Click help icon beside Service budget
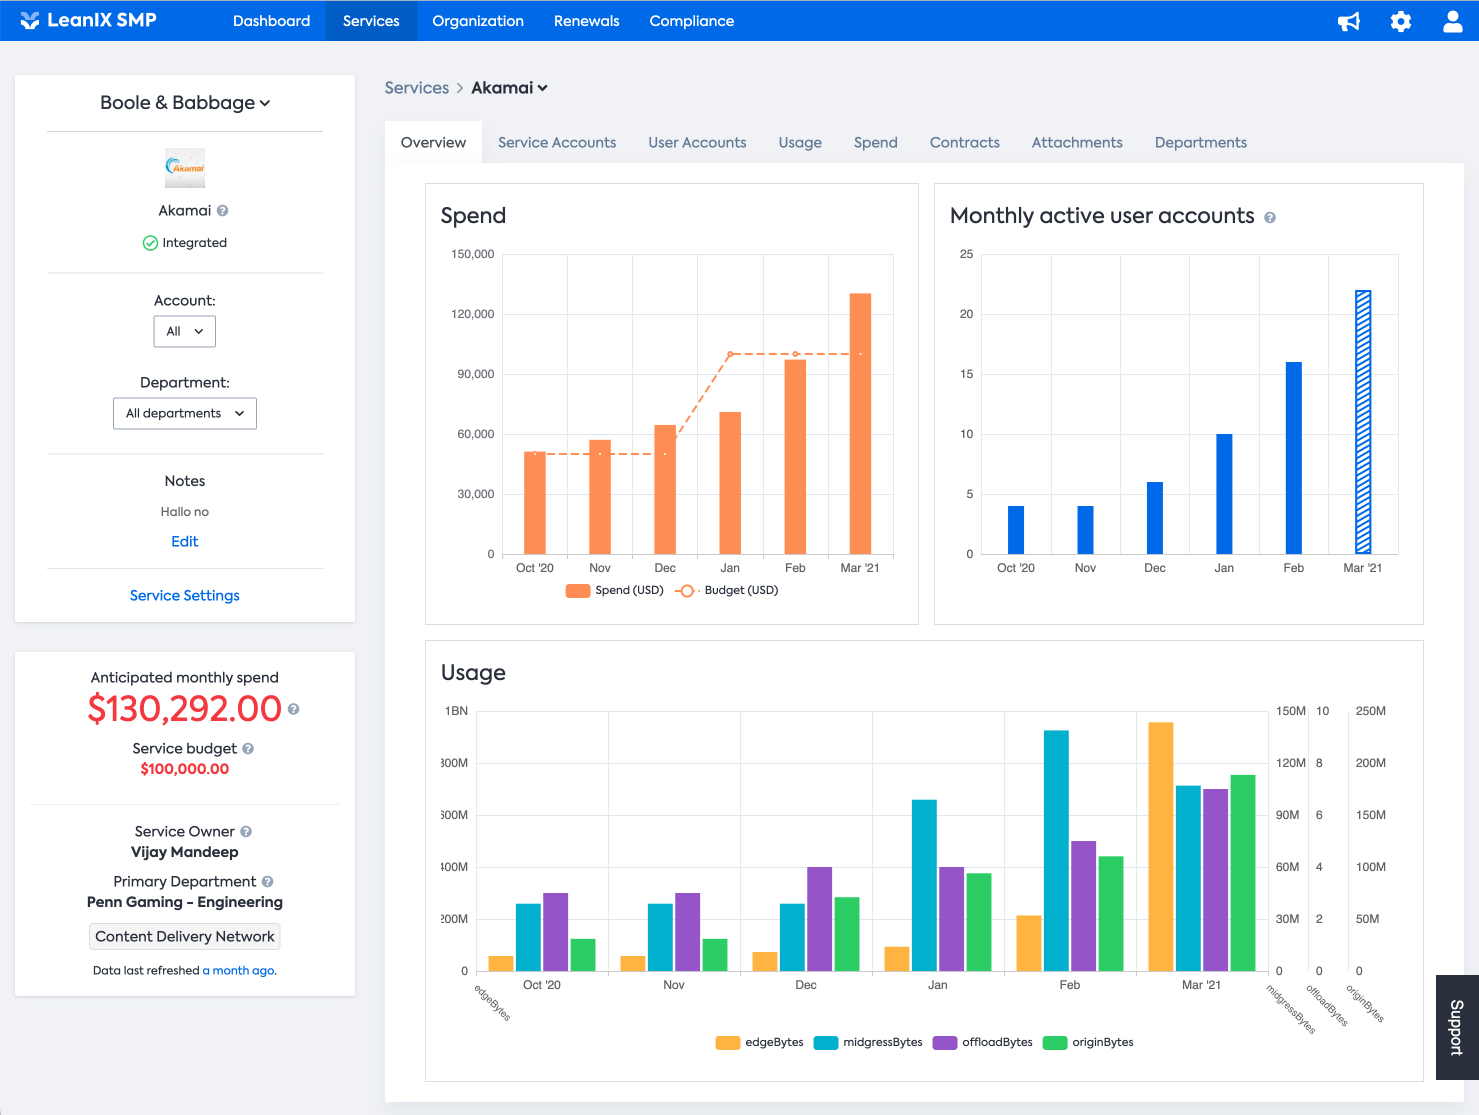This screenshot has height=1115, width=1479. [x=248, y=749]
